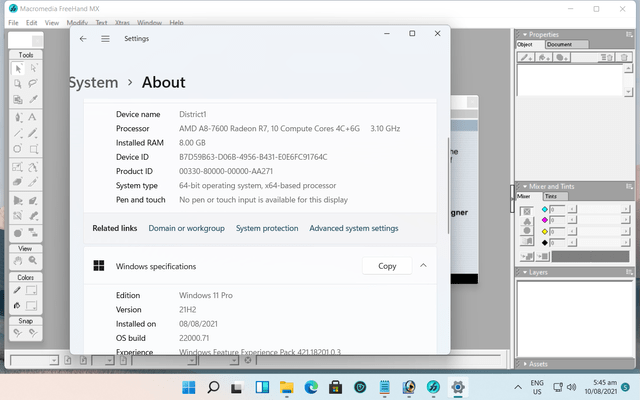Screen dimensions: 640x400
Task: Go back in the Settings window
Action: click(x=83, y=39)
